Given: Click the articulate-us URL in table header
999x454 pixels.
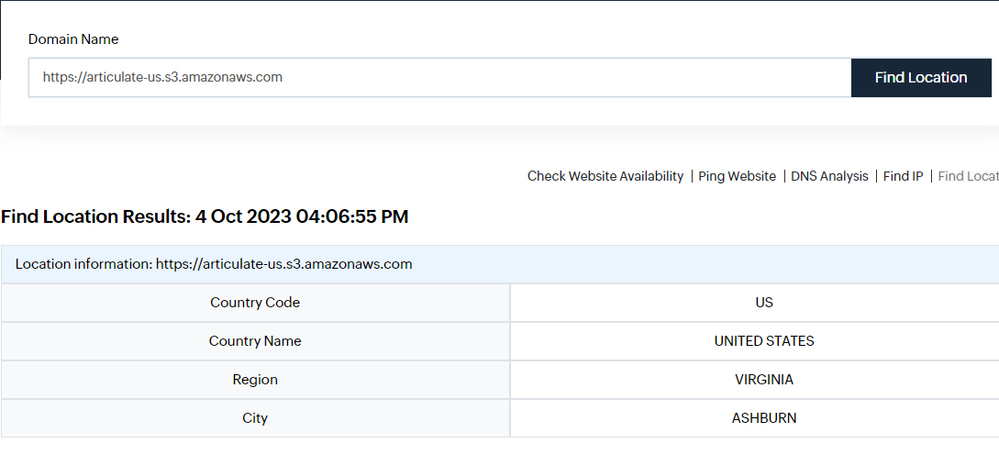Looking at the screenshot, I should coord(284,264).
